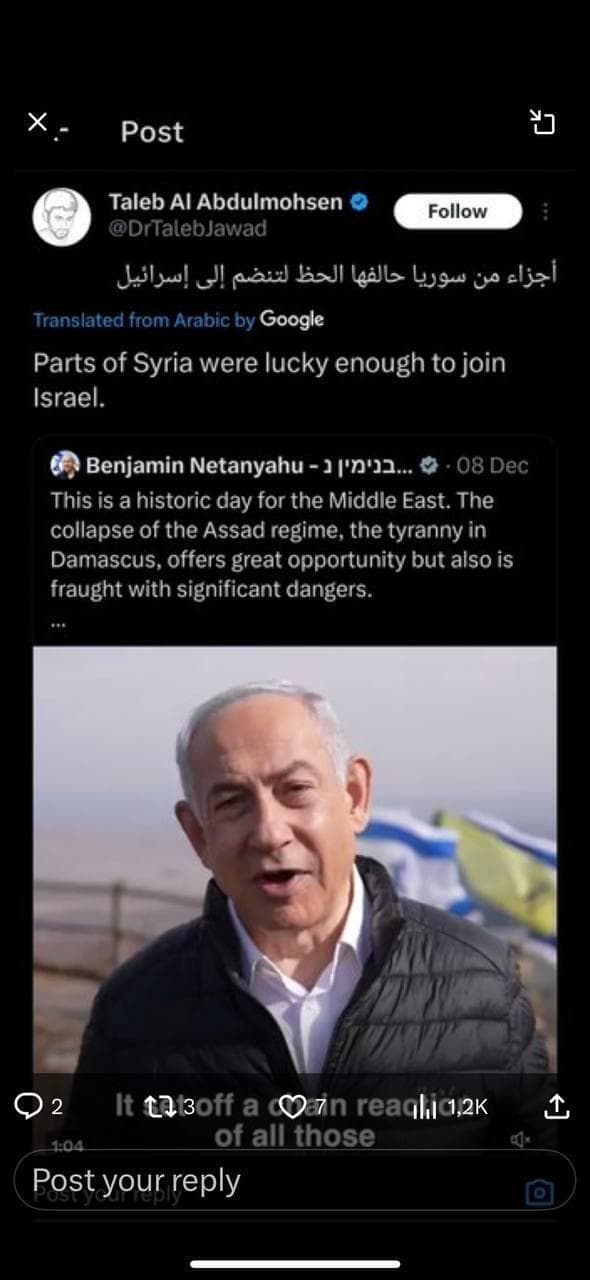This screenshot has width=590, height=1280.
Task: Tap the share upload icon
Action: click(x=556, y=1105)
